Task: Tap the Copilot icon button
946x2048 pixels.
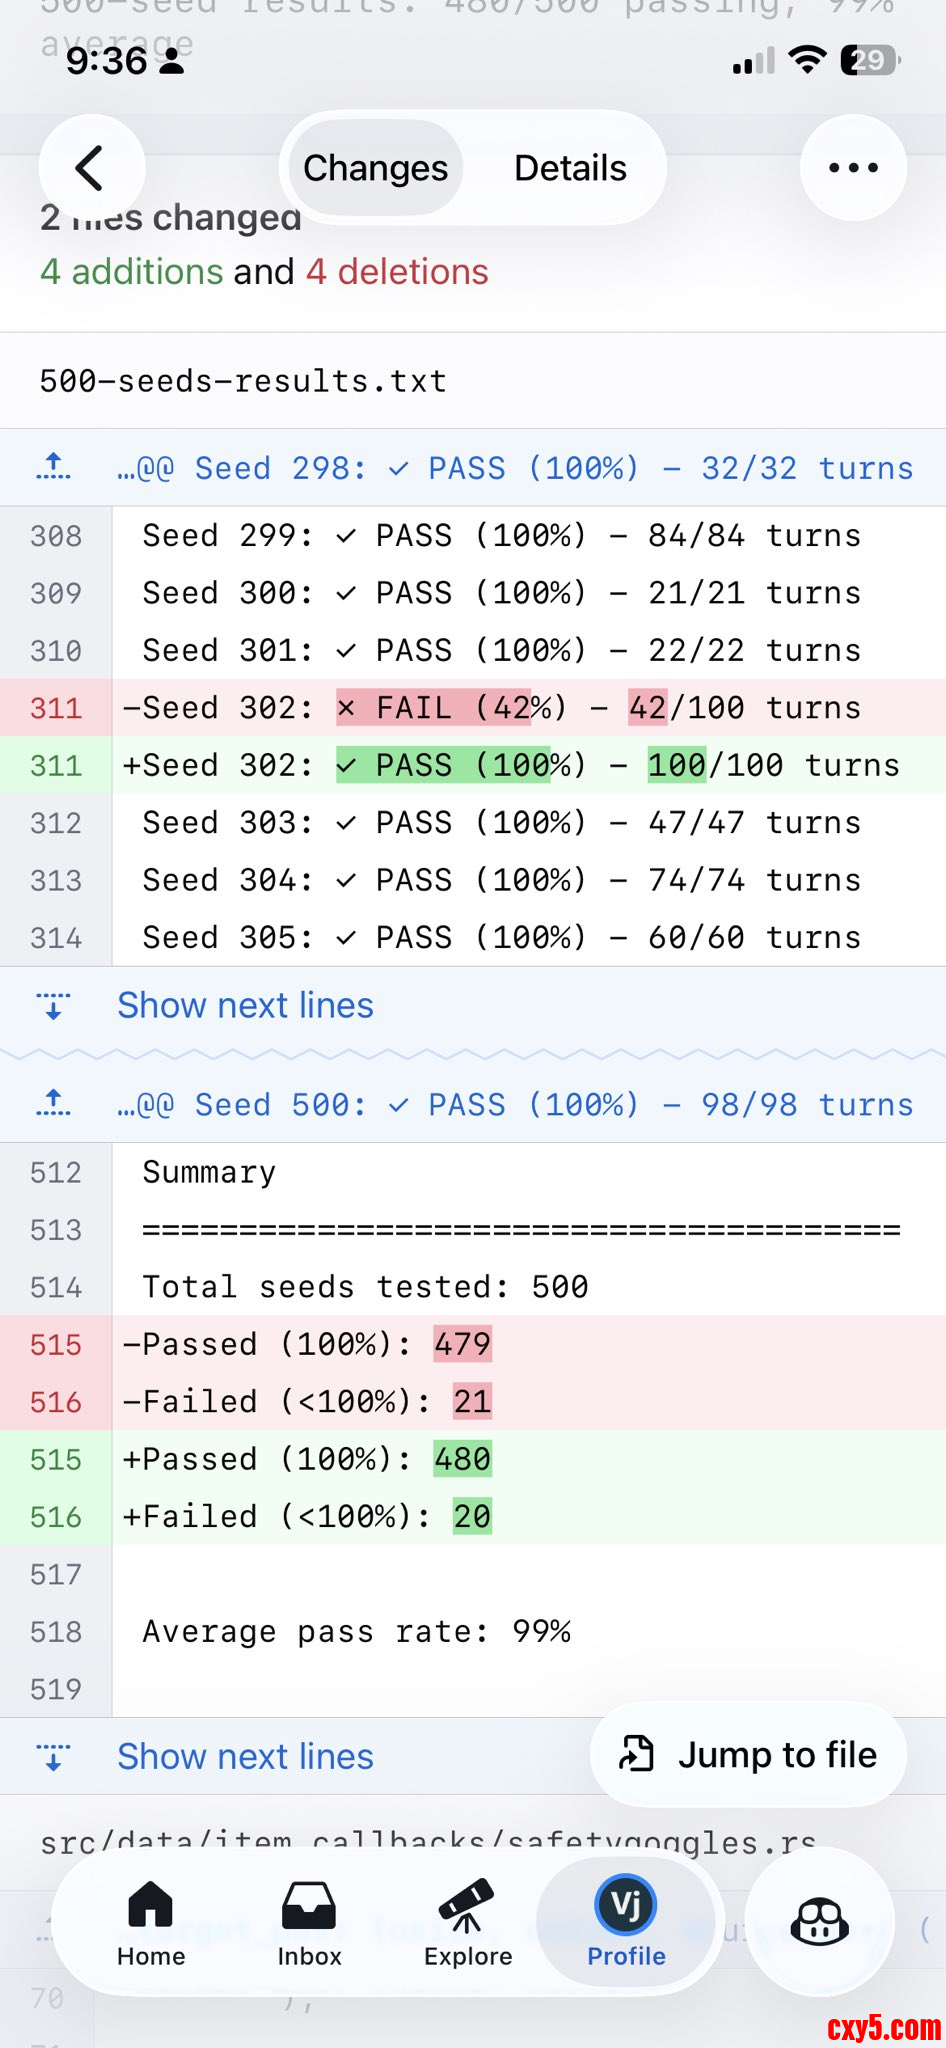Action: point(819,1922)
